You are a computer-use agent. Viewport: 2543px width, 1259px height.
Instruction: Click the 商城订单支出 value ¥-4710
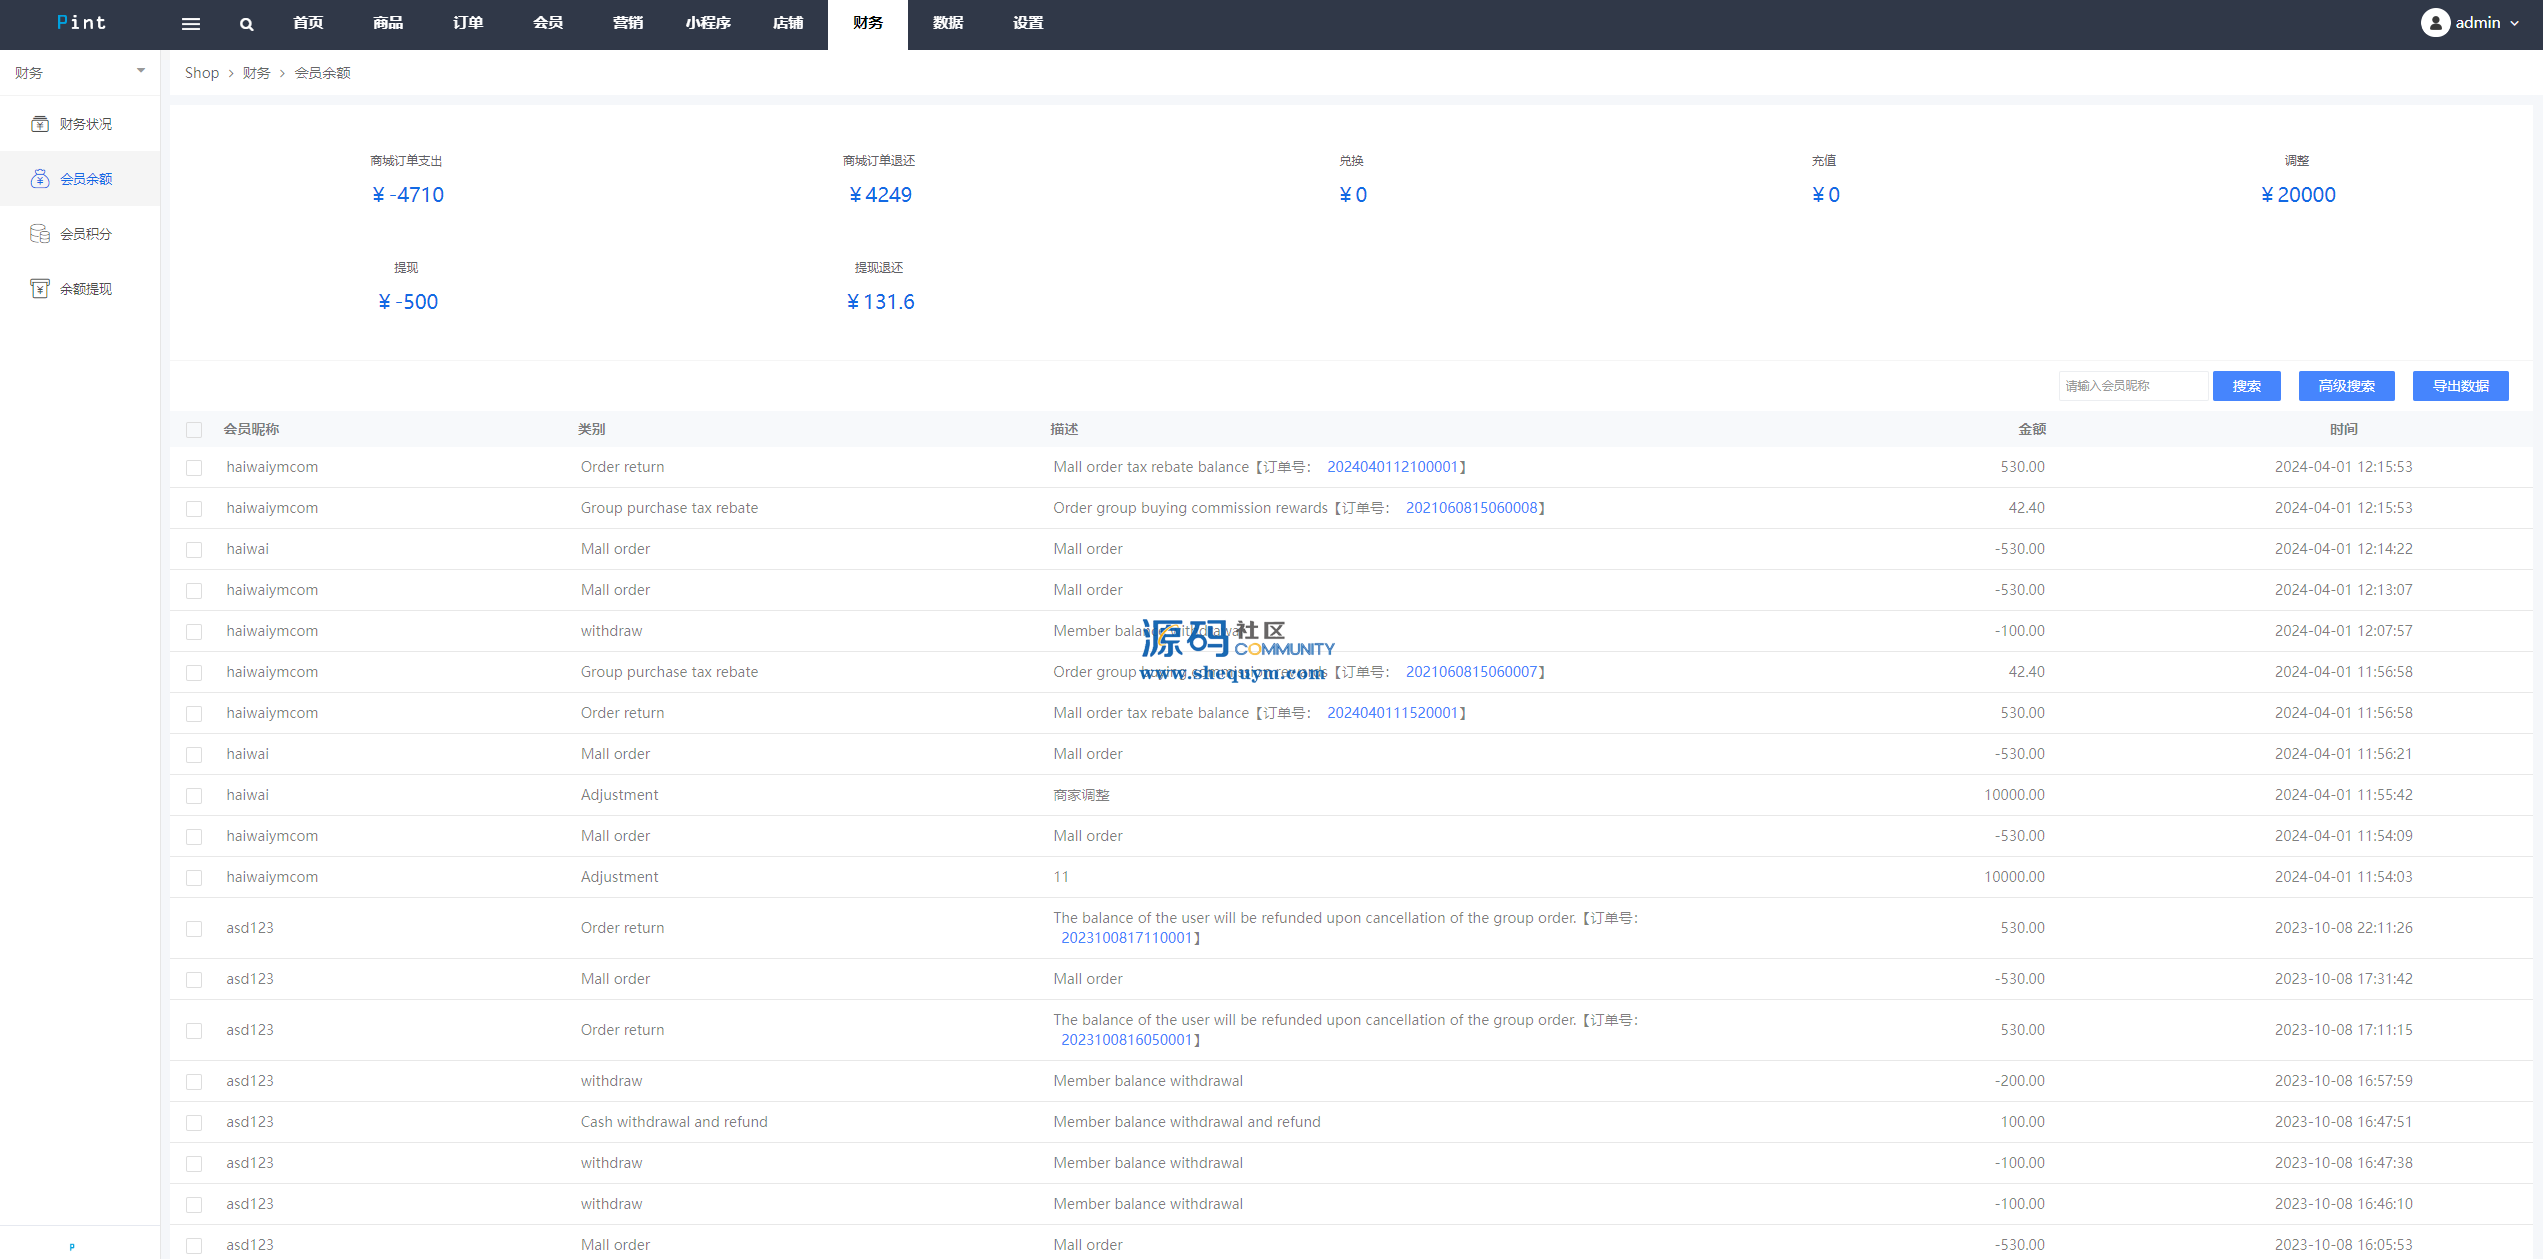[x=407, y=195]
